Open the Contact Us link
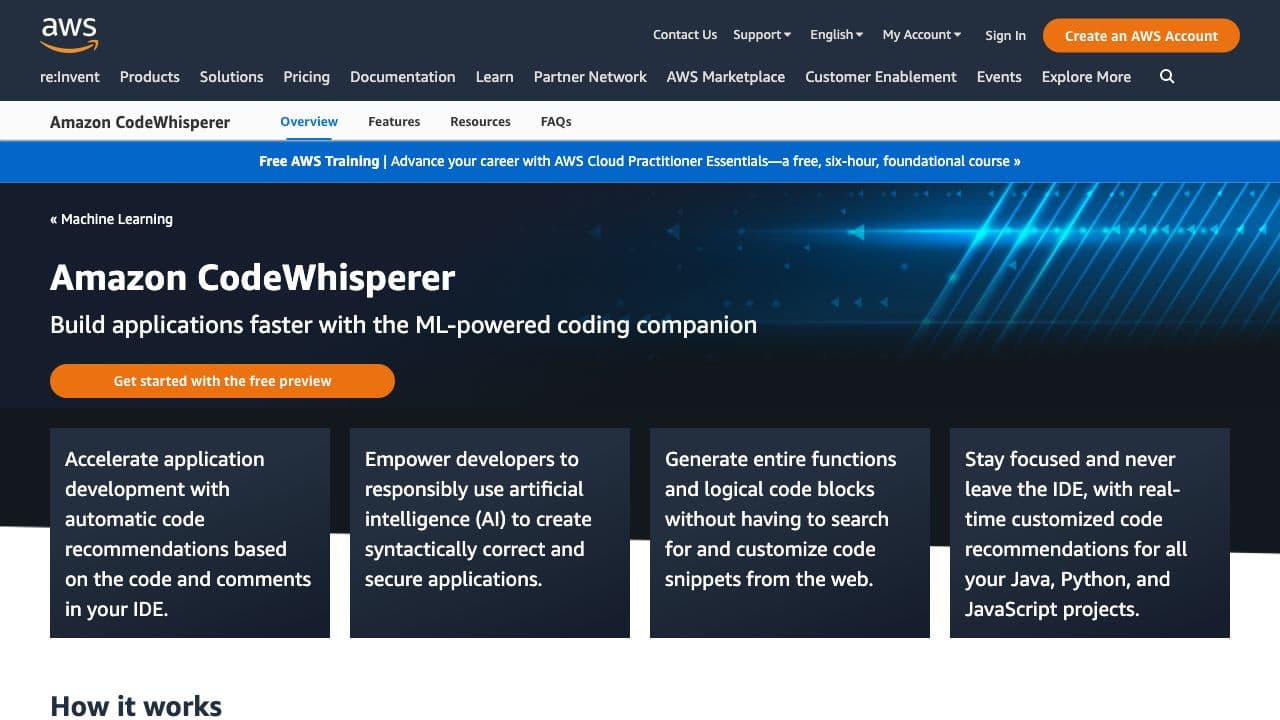Screen dimensions: 1280x720 click(x=684, y=34)
